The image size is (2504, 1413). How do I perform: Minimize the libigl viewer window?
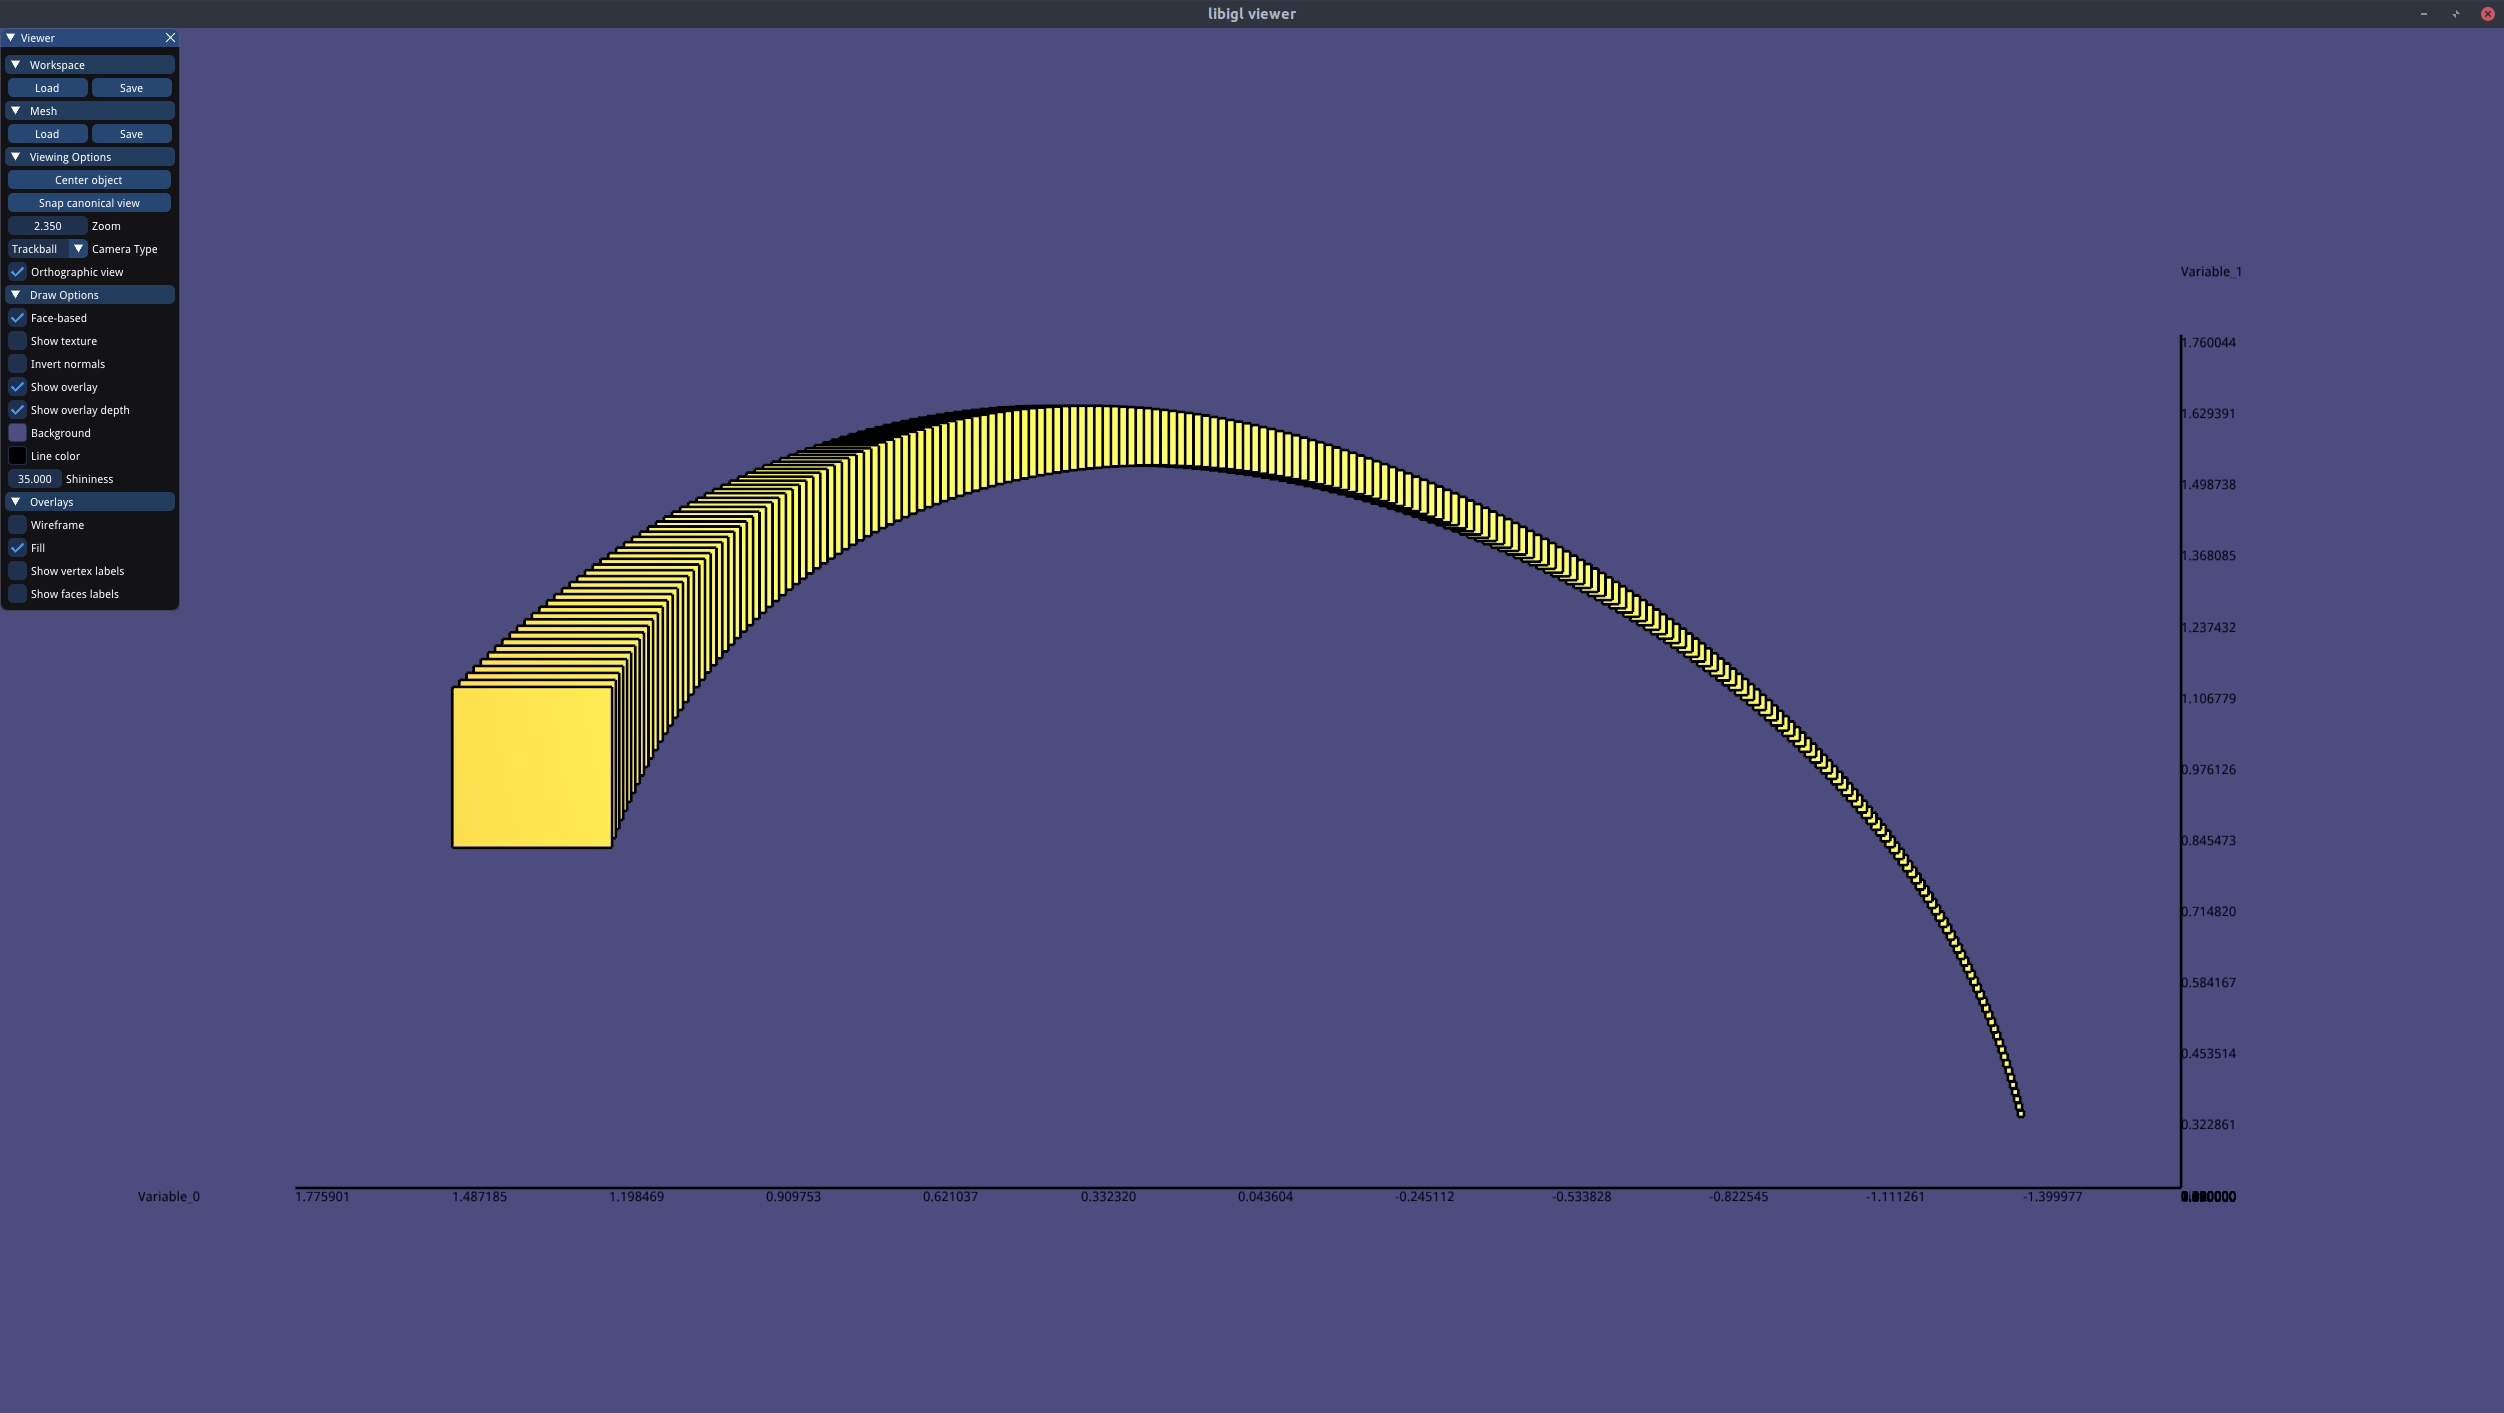pos(2424,14)
